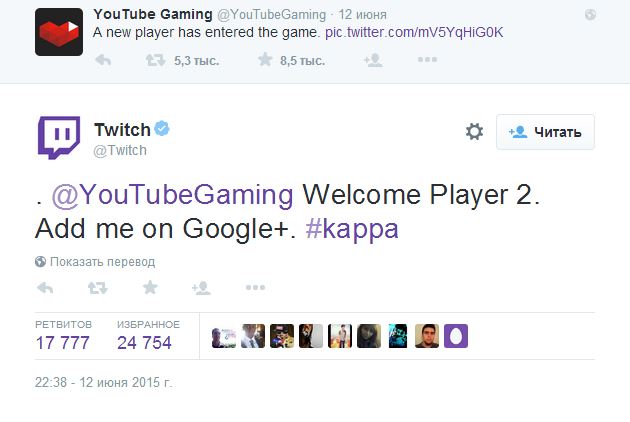The height and width of the screenshot is (422, 630).
Task: Open the gear settings dropdown
Action: click(474, 132)
